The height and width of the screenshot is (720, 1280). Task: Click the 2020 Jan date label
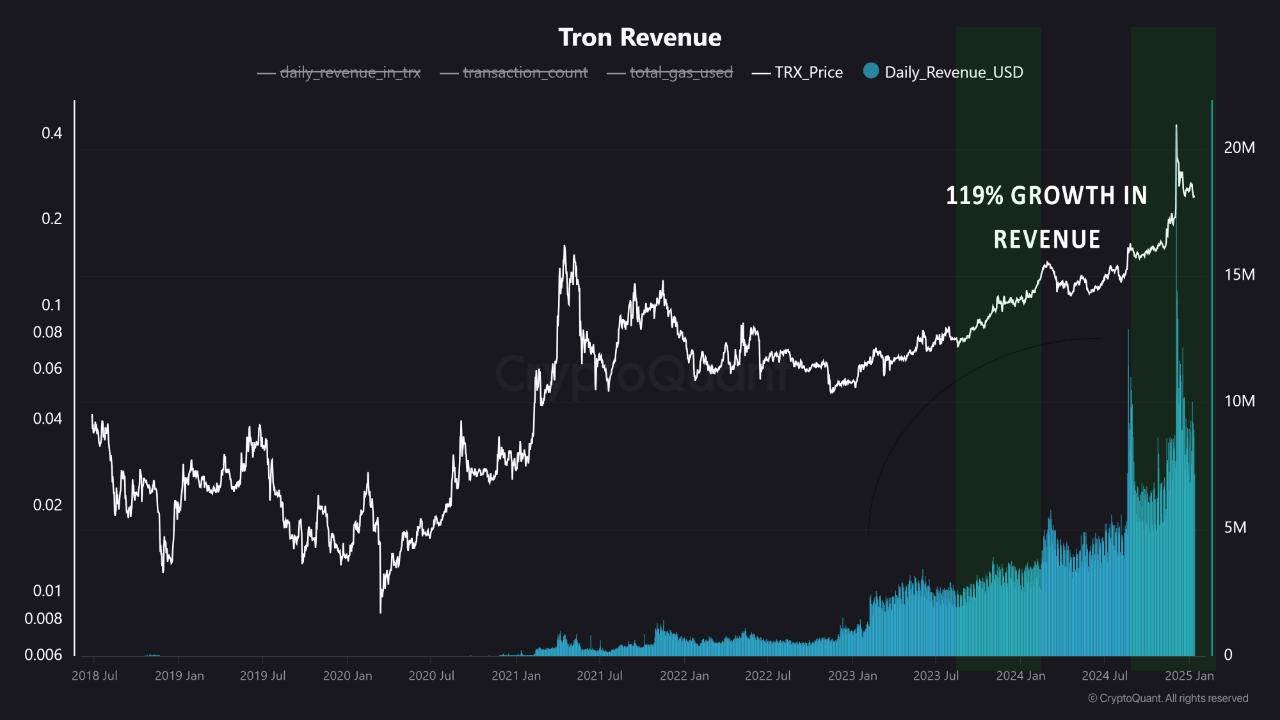(x=347, y=676)
